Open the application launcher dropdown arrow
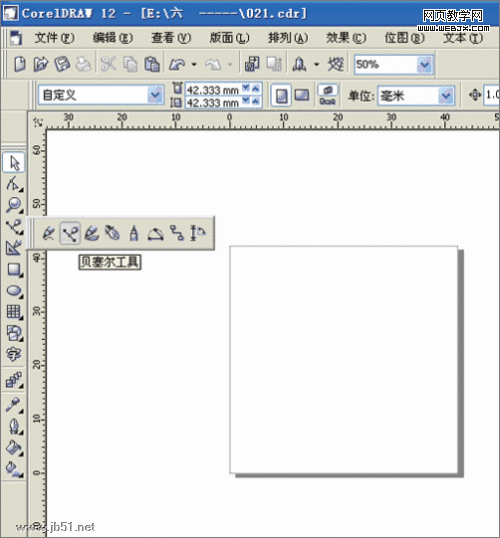 click(x=316, y=65)
